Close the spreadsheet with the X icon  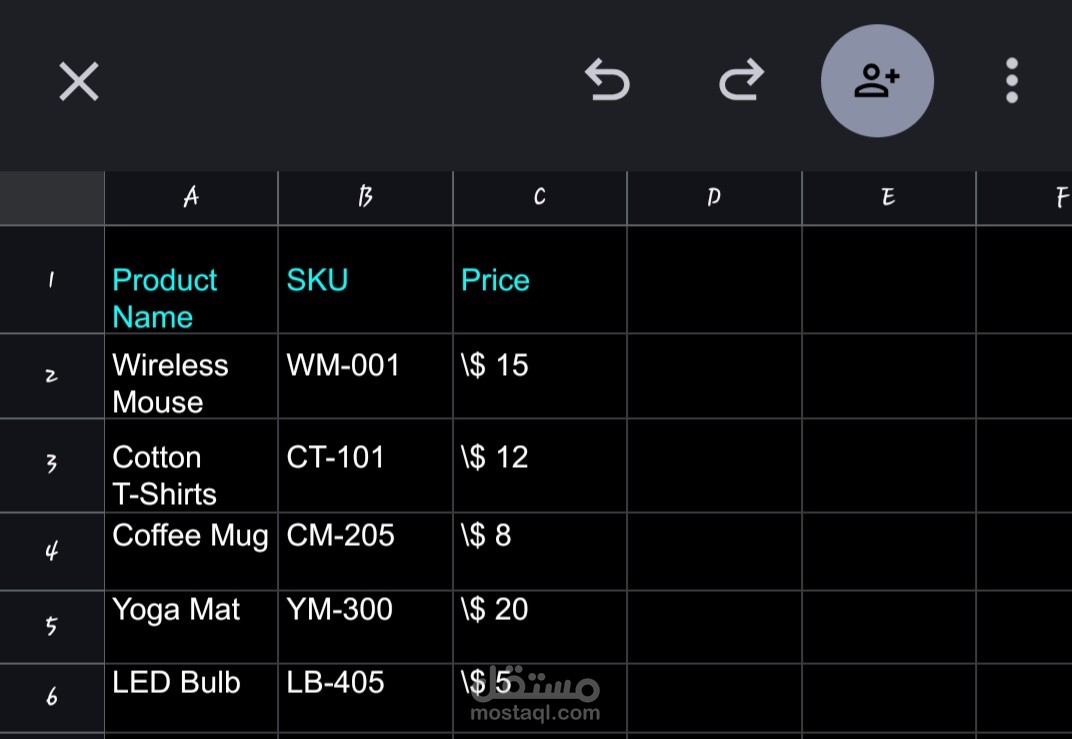(79, 81)
